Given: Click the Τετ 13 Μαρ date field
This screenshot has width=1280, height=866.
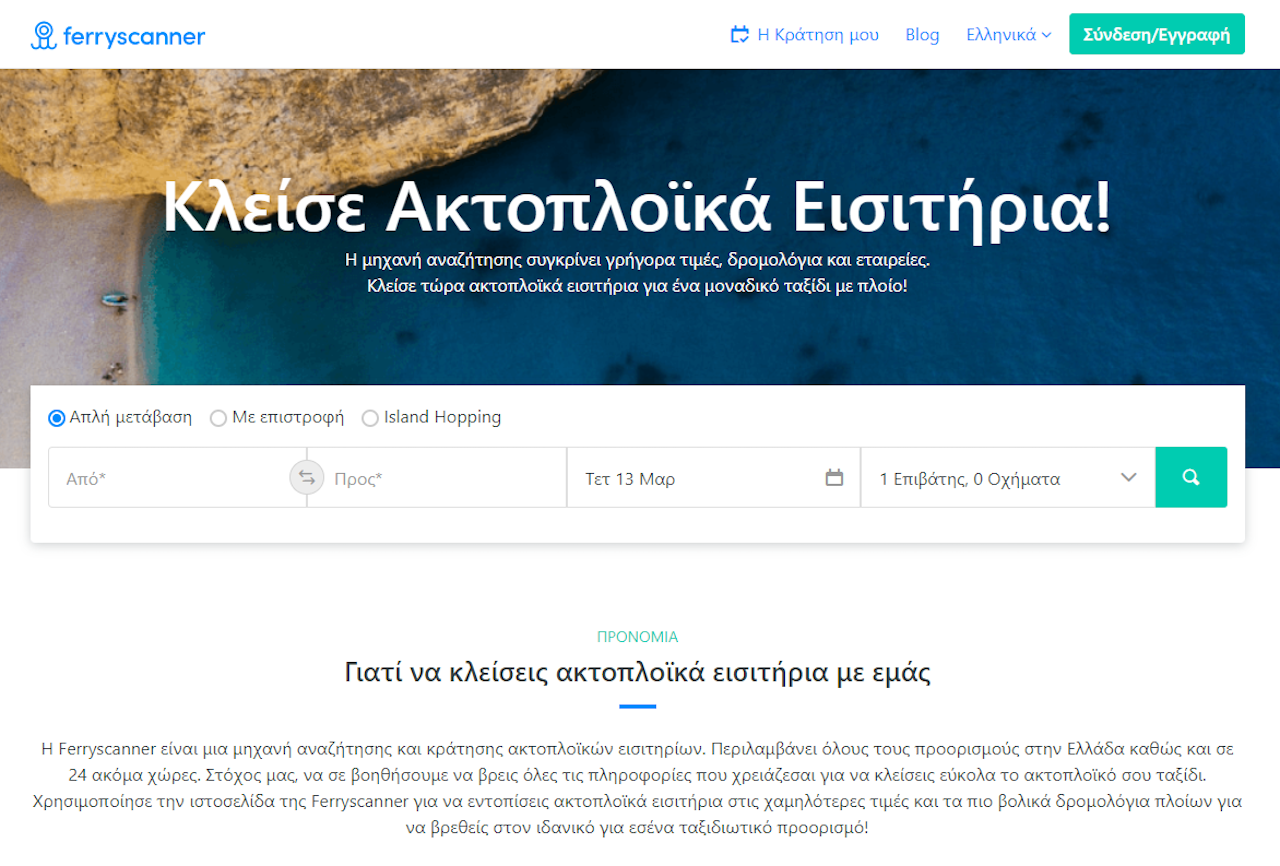Looking at the screenshot, I should 700,478.
